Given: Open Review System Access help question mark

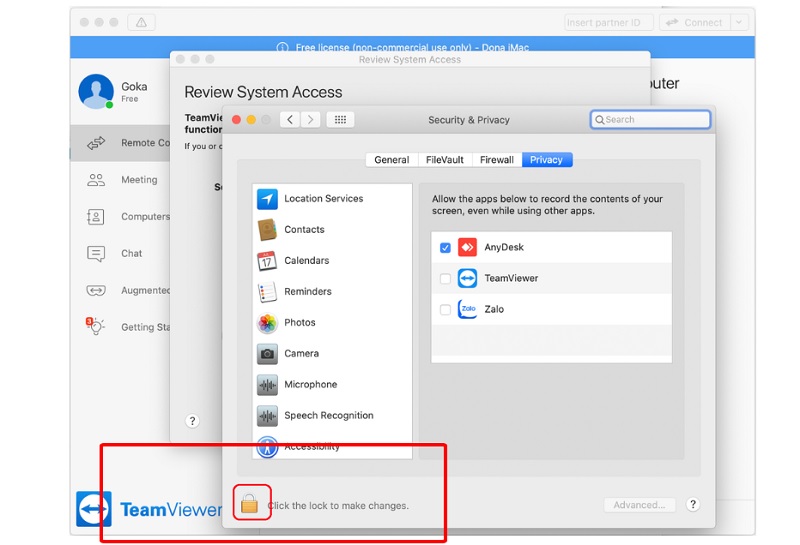Looking at the screenshot, I should (x=192, y=421).
